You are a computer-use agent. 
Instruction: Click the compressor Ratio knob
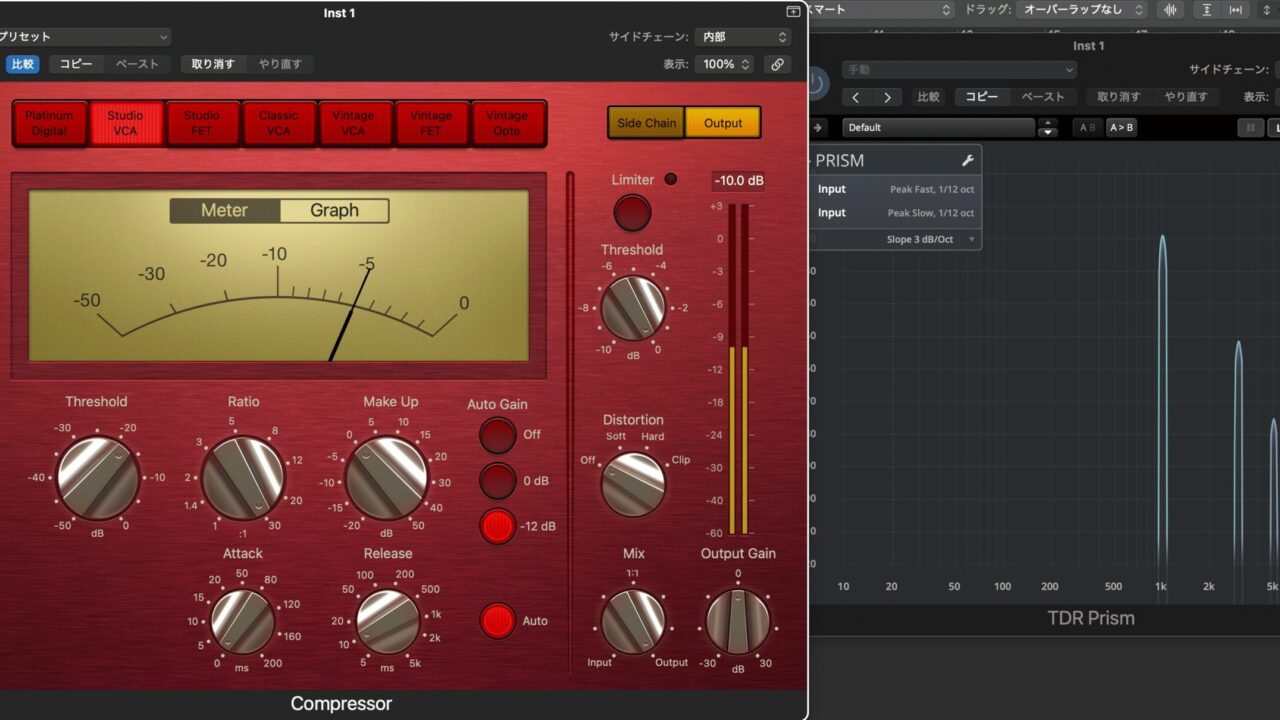click(x=243, y=477)
